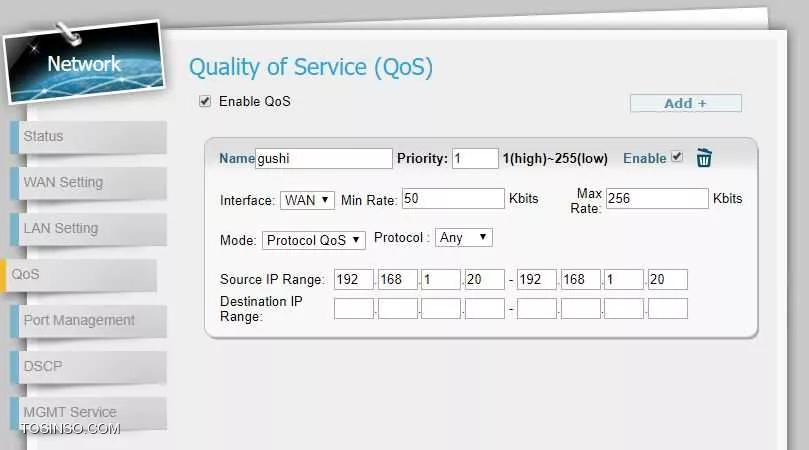This screenshot has width=809, height=450.
Task: Go to WAN Setting page
Action: pyautogui.click(x=88, y=183)
